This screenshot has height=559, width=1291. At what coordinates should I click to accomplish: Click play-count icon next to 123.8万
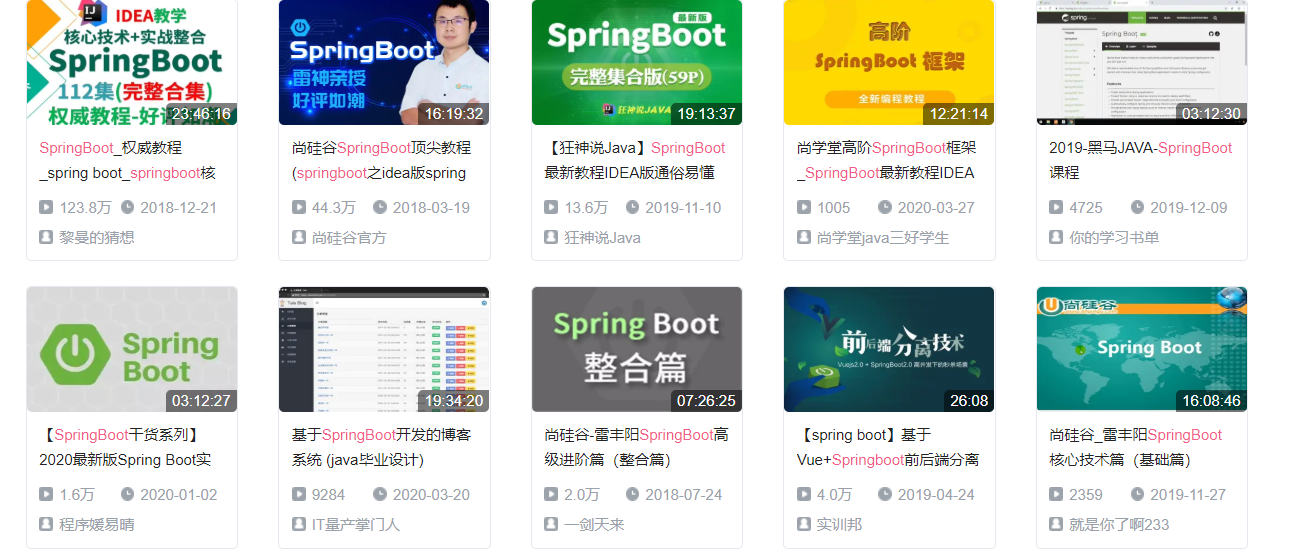46,208
